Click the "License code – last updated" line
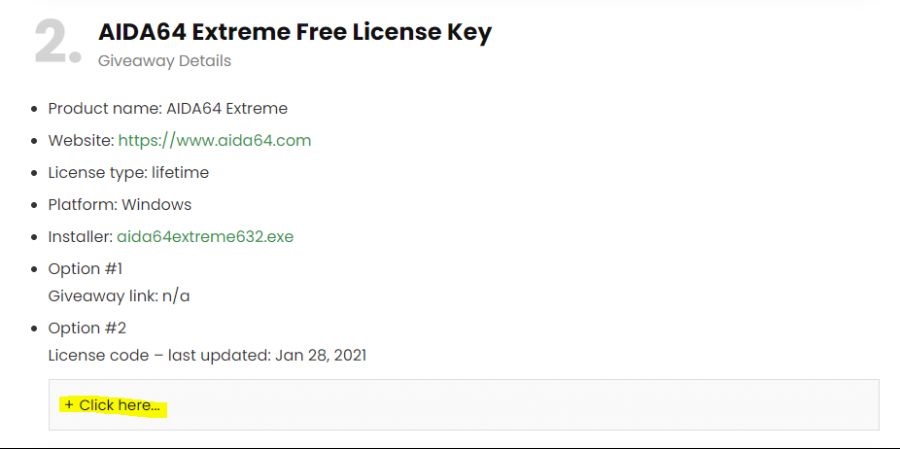 pos(158,355)
